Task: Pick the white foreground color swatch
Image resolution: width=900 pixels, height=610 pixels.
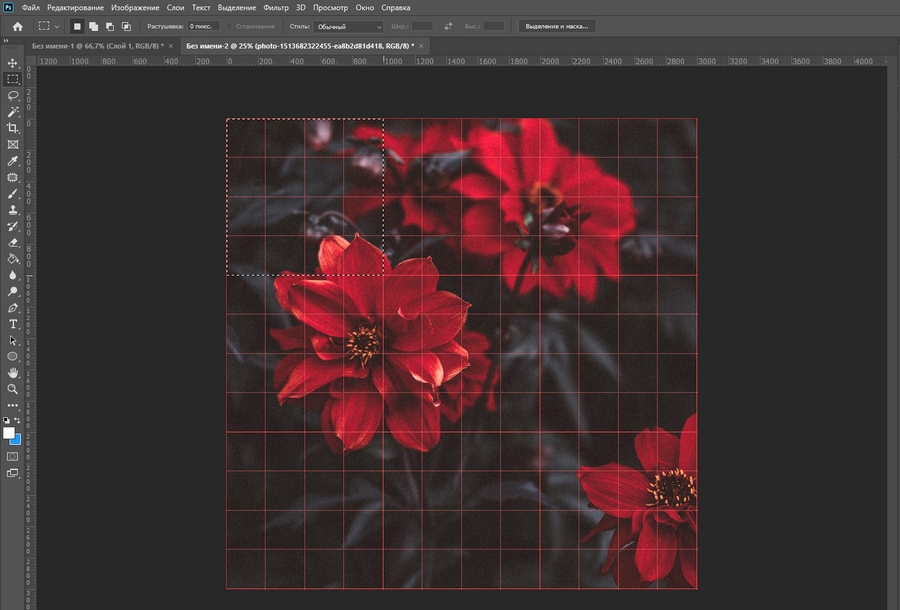Action: click(x=8, y=433)
